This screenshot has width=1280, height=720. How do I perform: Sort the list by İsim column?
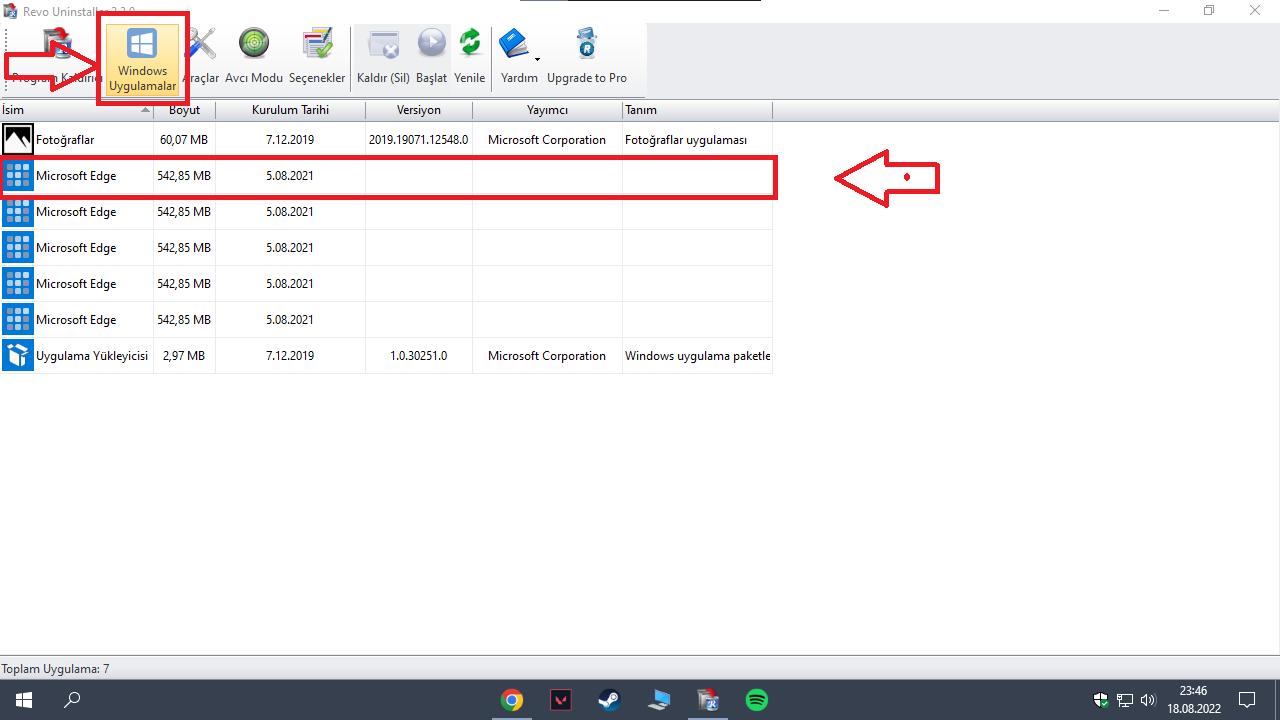click(x=77, y=110)
